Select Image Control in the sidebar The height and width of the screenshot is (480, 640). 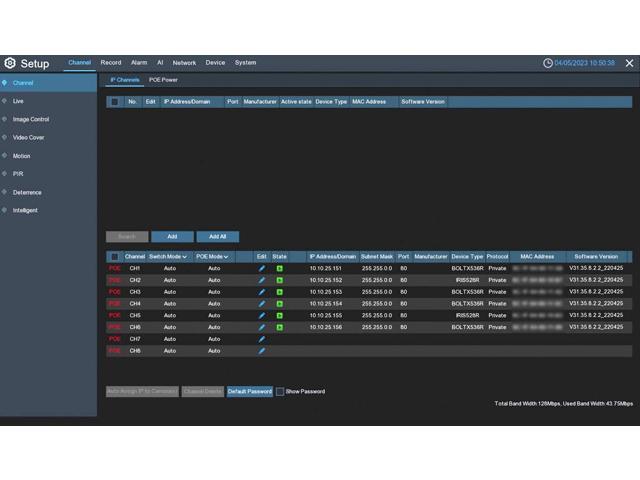click(x=31, y=119)
